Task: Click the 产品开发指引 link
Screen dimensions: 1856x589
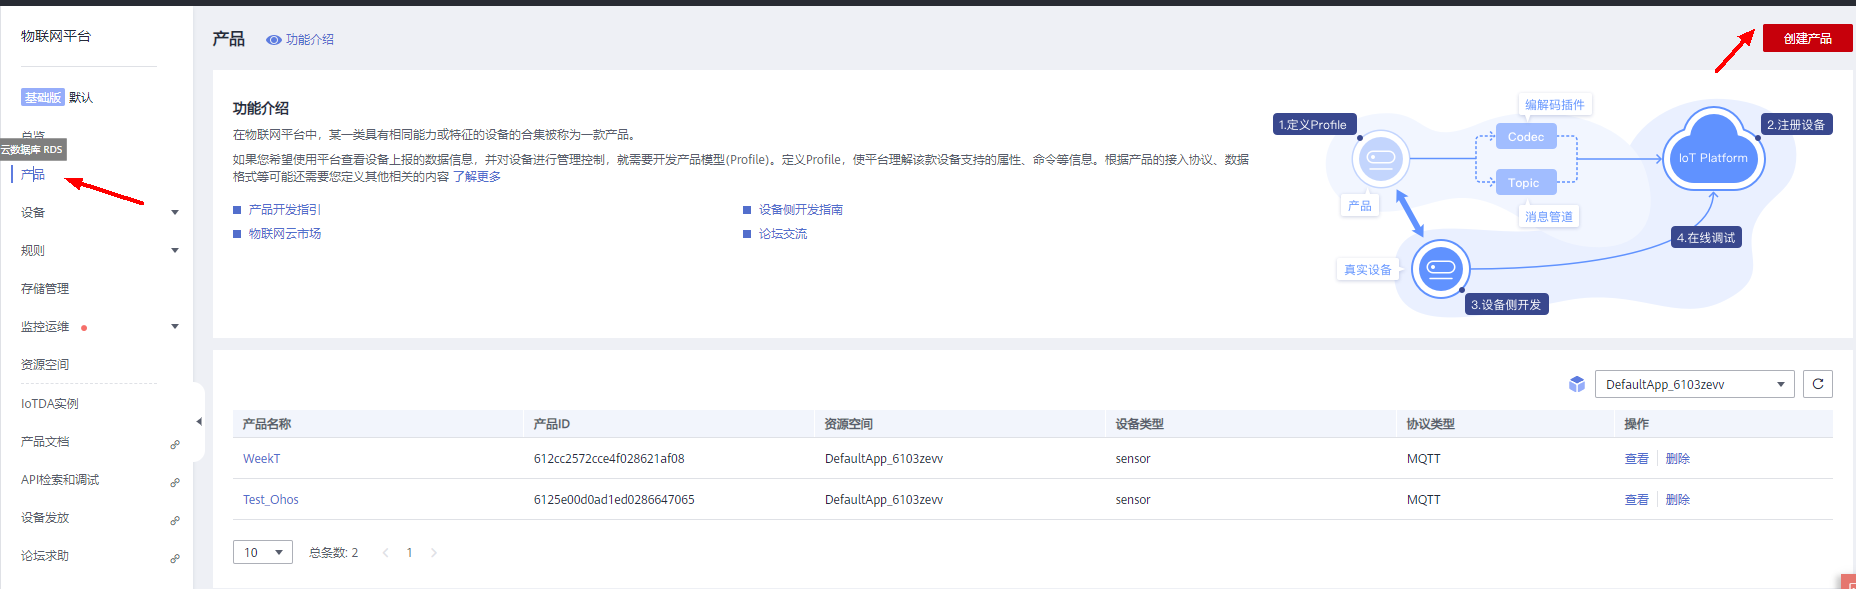Action: tap(284, 210)
